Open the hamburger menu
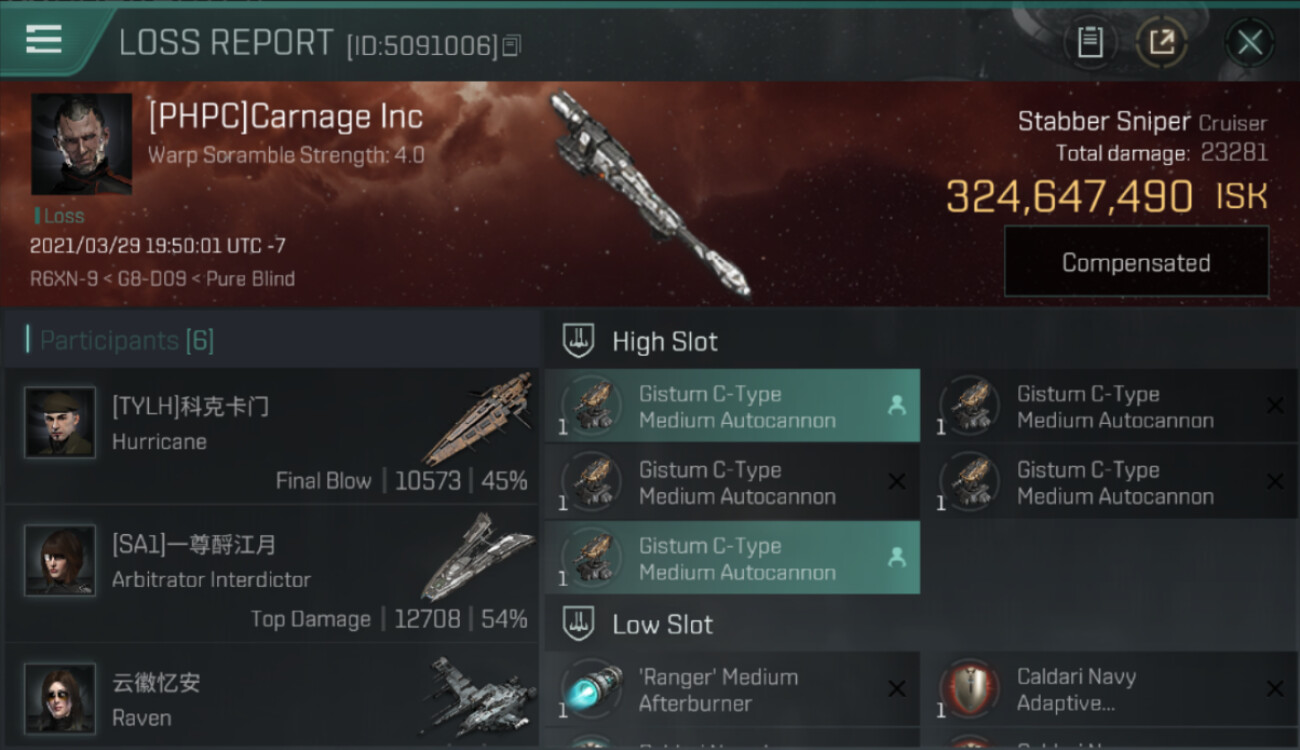The image size is (1300, 750). [43, 40]
